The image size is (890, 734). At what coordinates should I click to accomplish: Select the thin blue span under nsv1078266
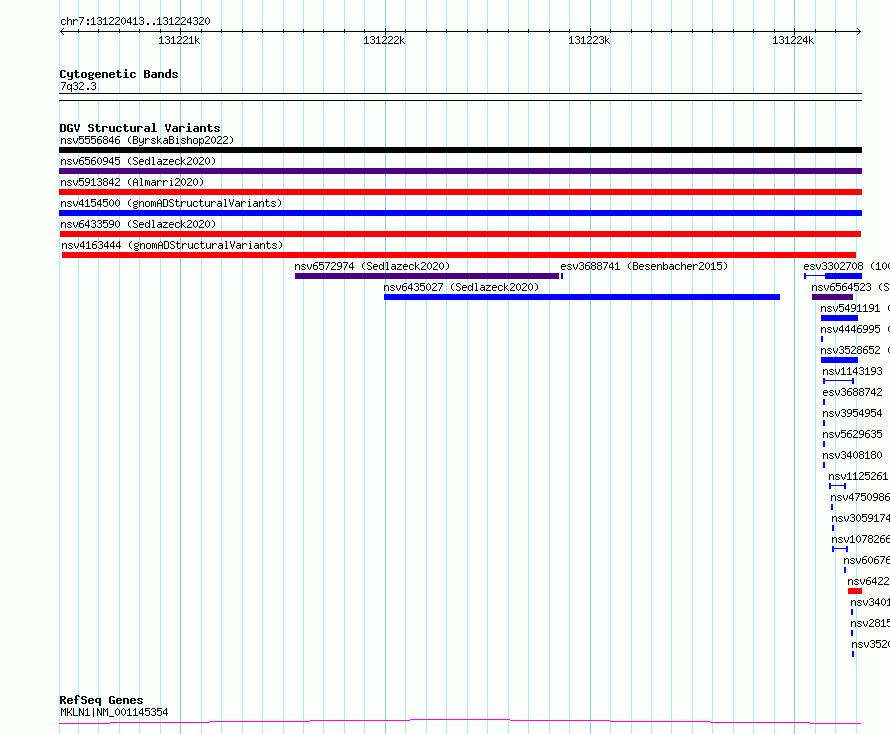(840, 549)
